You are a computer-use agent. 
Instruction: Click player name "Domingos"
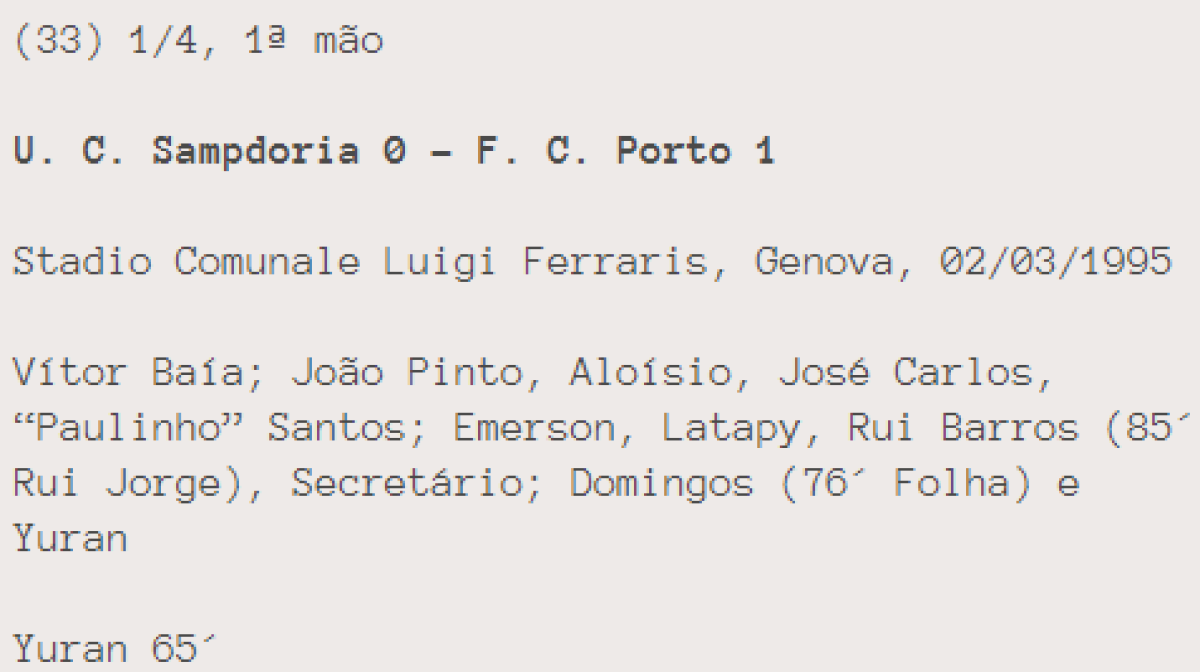pos(661,485)
